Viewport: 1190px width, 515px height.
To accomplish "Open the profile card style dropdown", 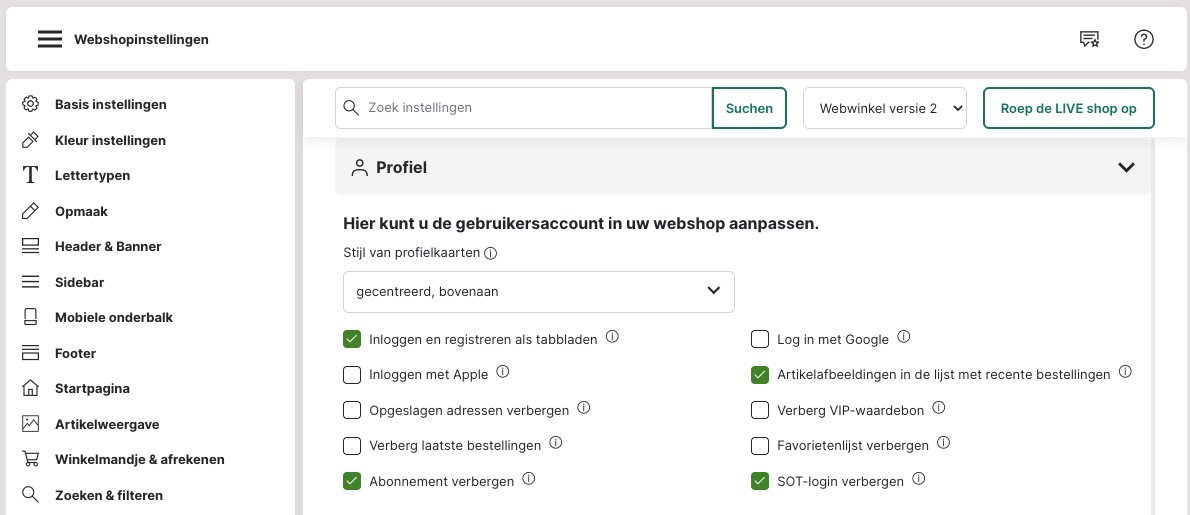I will pos(538,291).
